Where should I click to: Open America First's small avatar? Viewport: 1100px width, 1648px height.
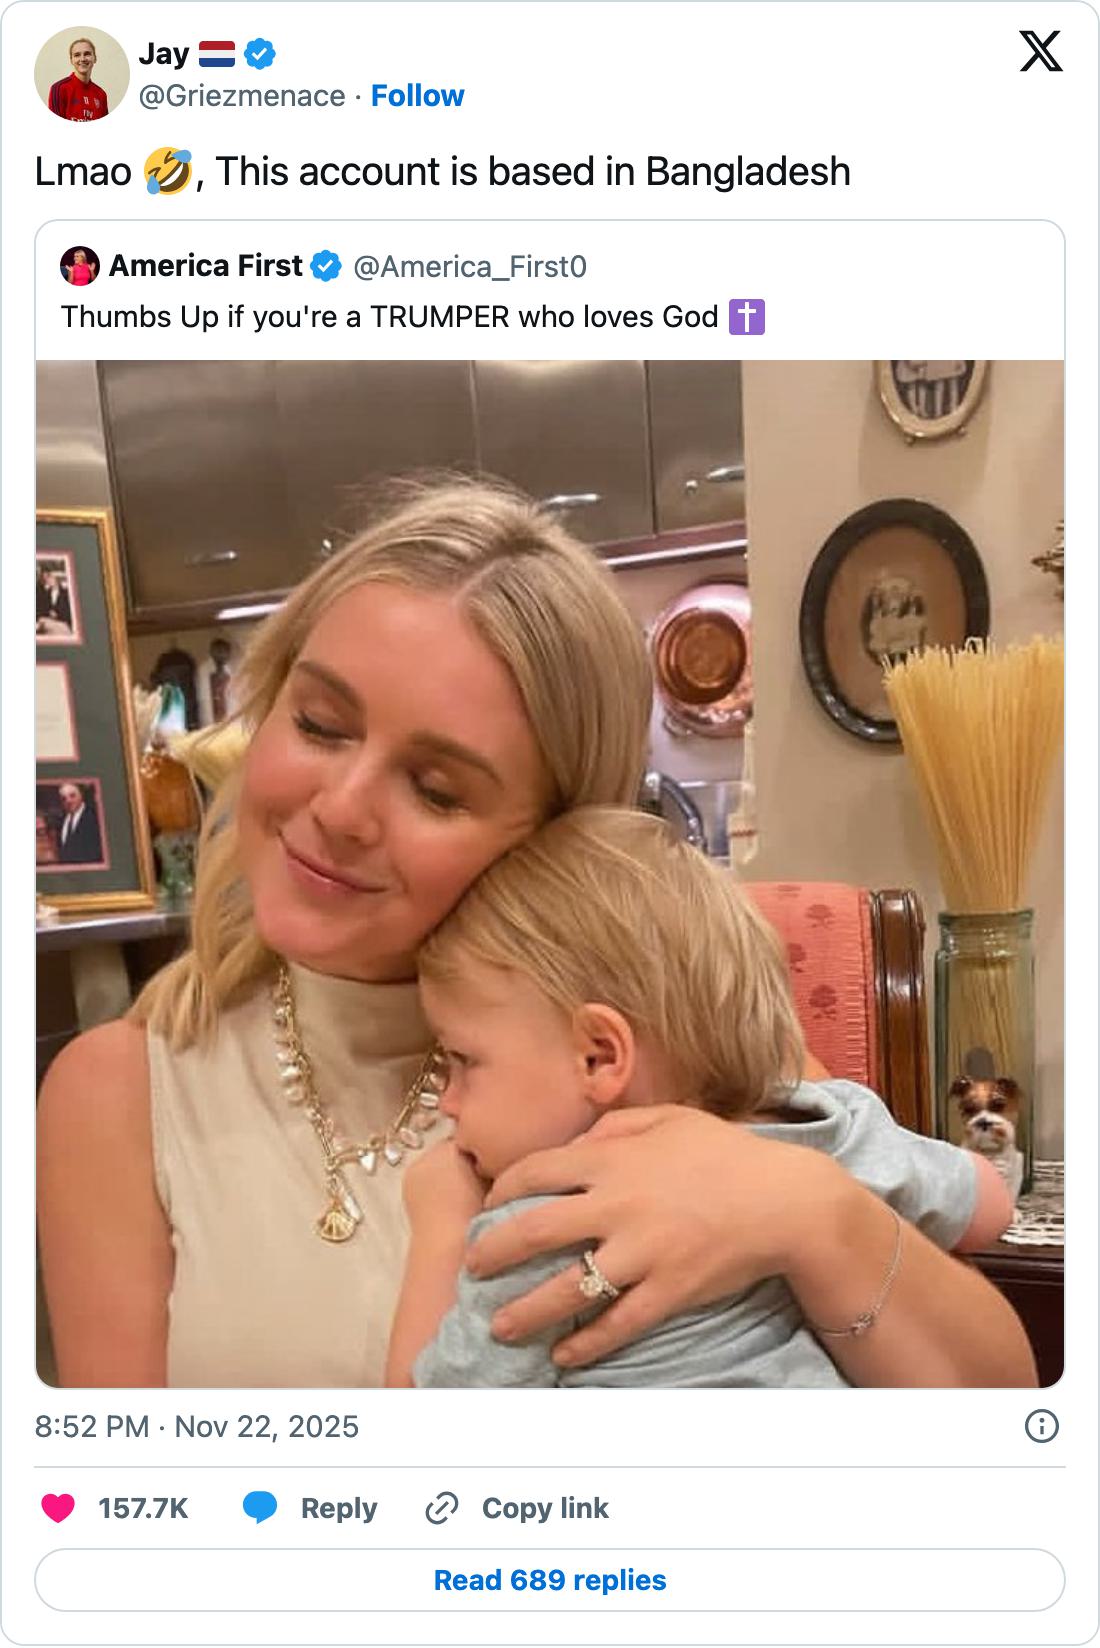[x=80, y=266]
